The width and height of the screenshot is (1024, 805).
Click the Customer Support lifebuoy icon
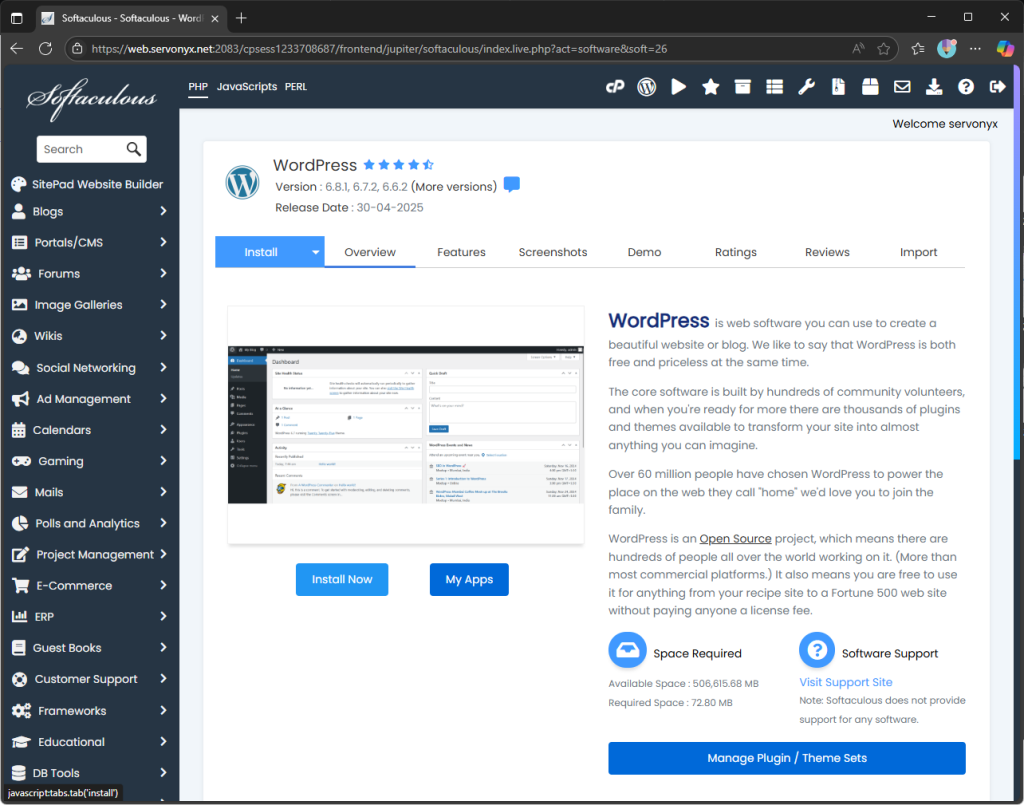coord(20,680)
